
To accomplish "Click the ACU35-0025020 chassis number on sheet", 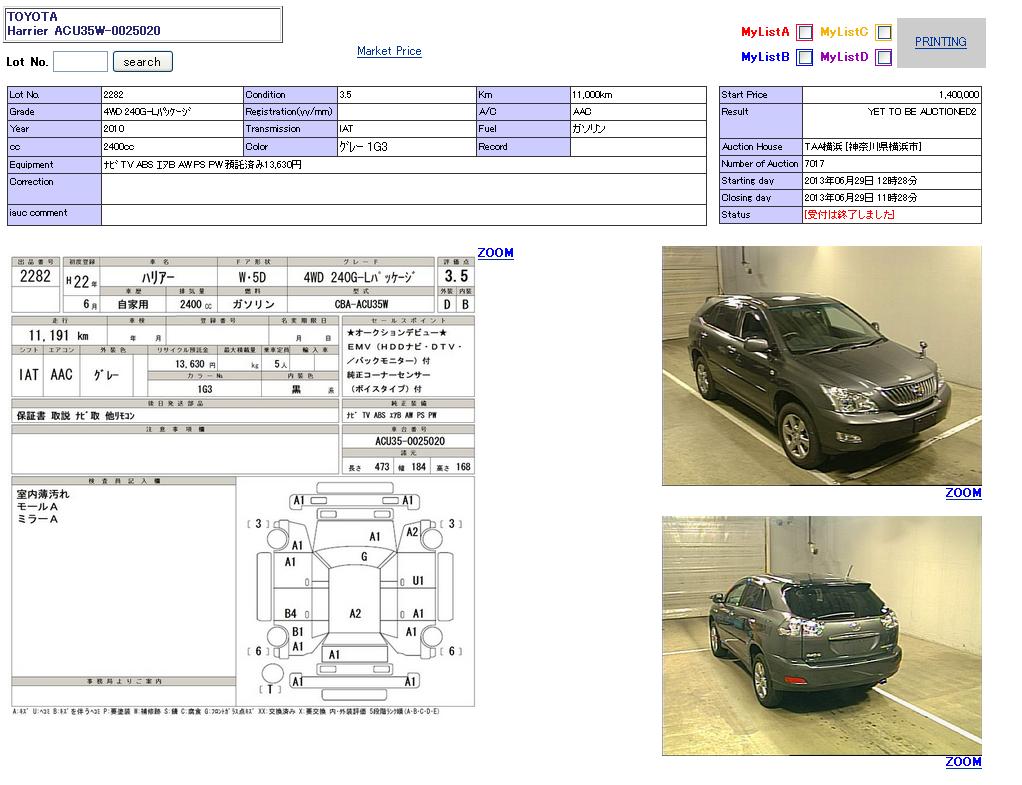I will point(409,441).
